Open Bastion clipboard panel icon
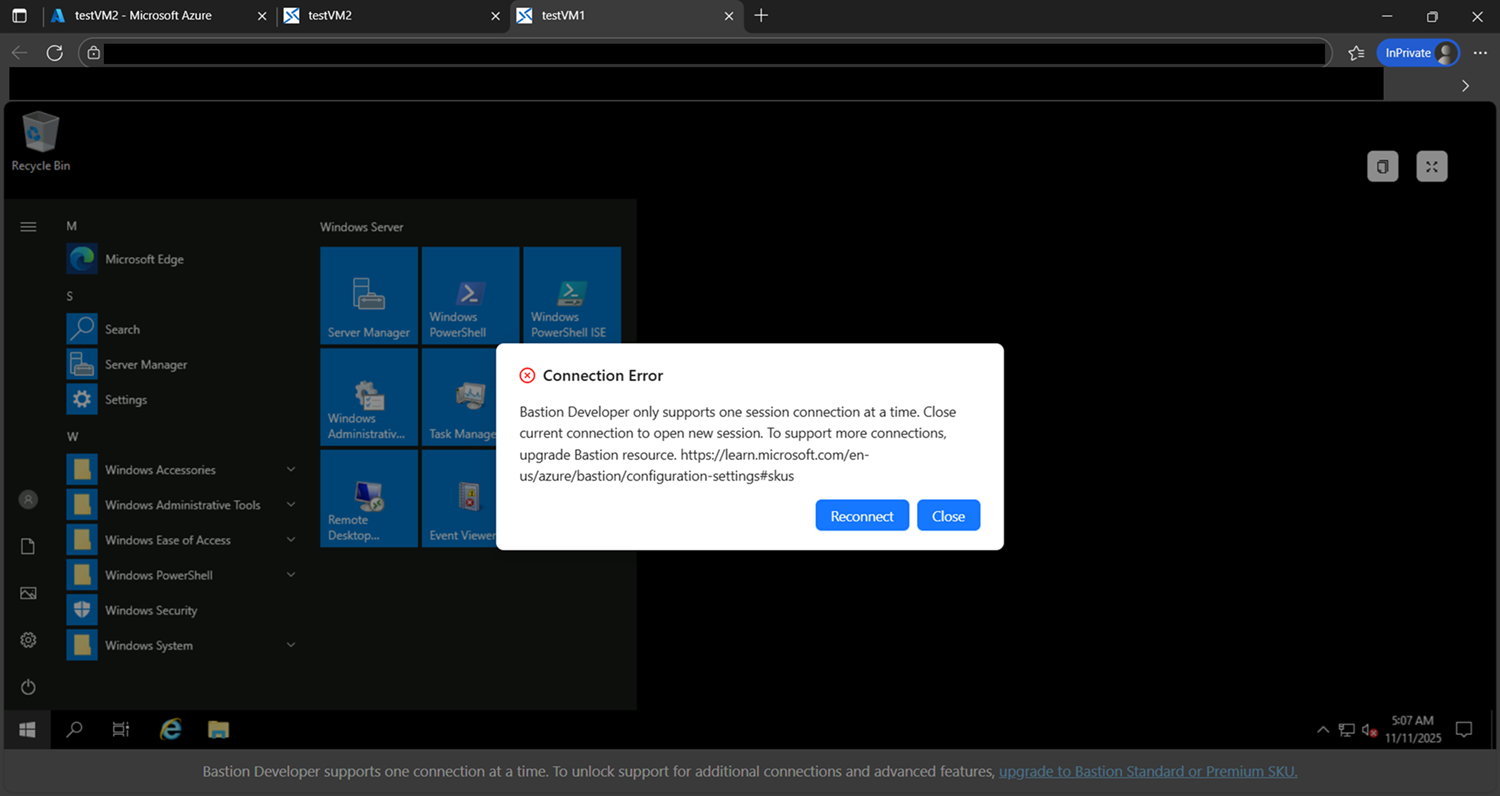Viewport: 1500px width, 796px height. (1382, 167)
